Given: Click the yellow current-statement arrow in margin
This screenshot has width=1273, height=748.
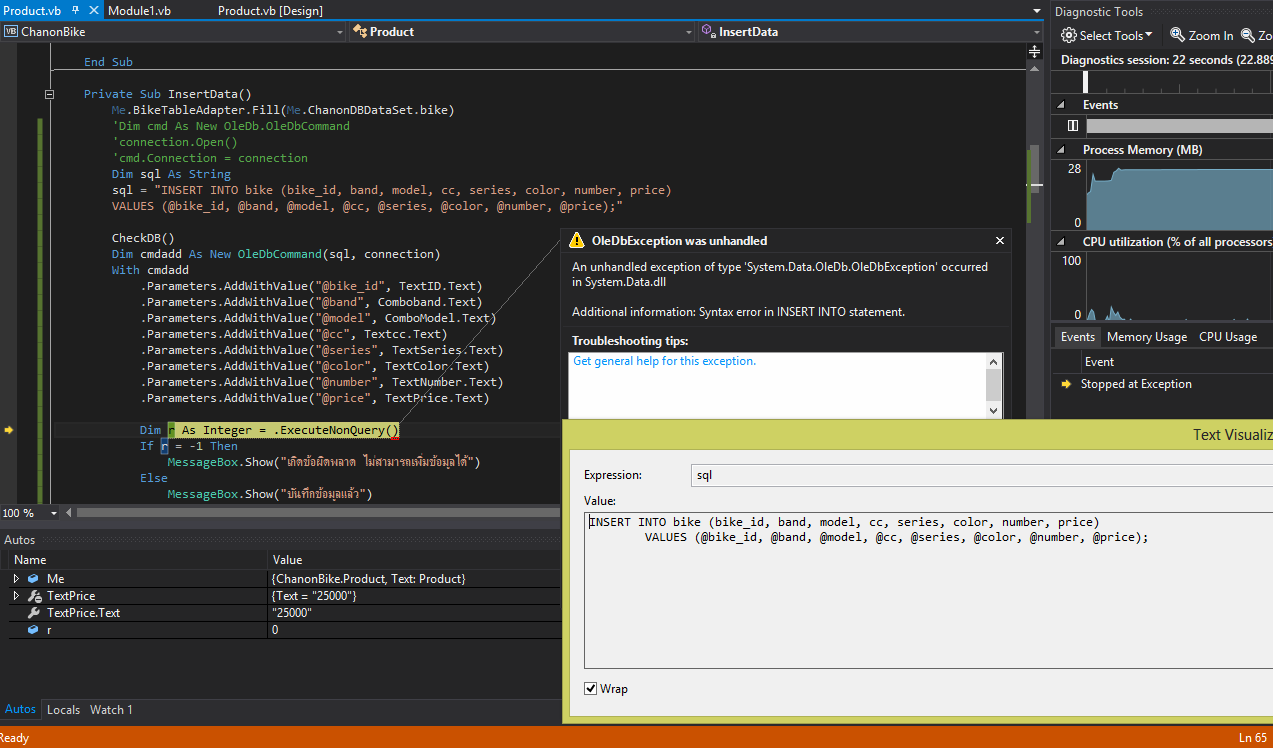Looking at the screenshot, I should coord(9,430).
